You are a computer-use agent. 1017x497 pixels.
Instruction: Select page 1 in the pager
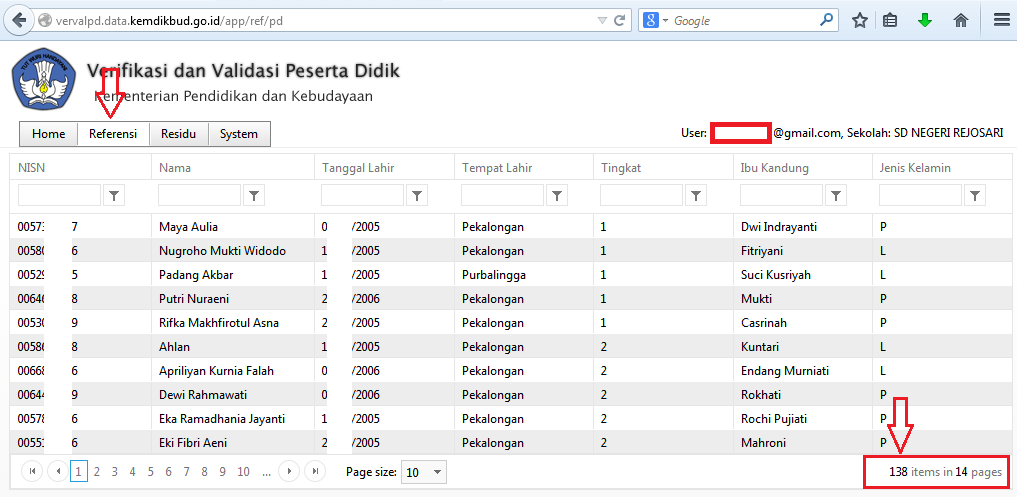78,472
